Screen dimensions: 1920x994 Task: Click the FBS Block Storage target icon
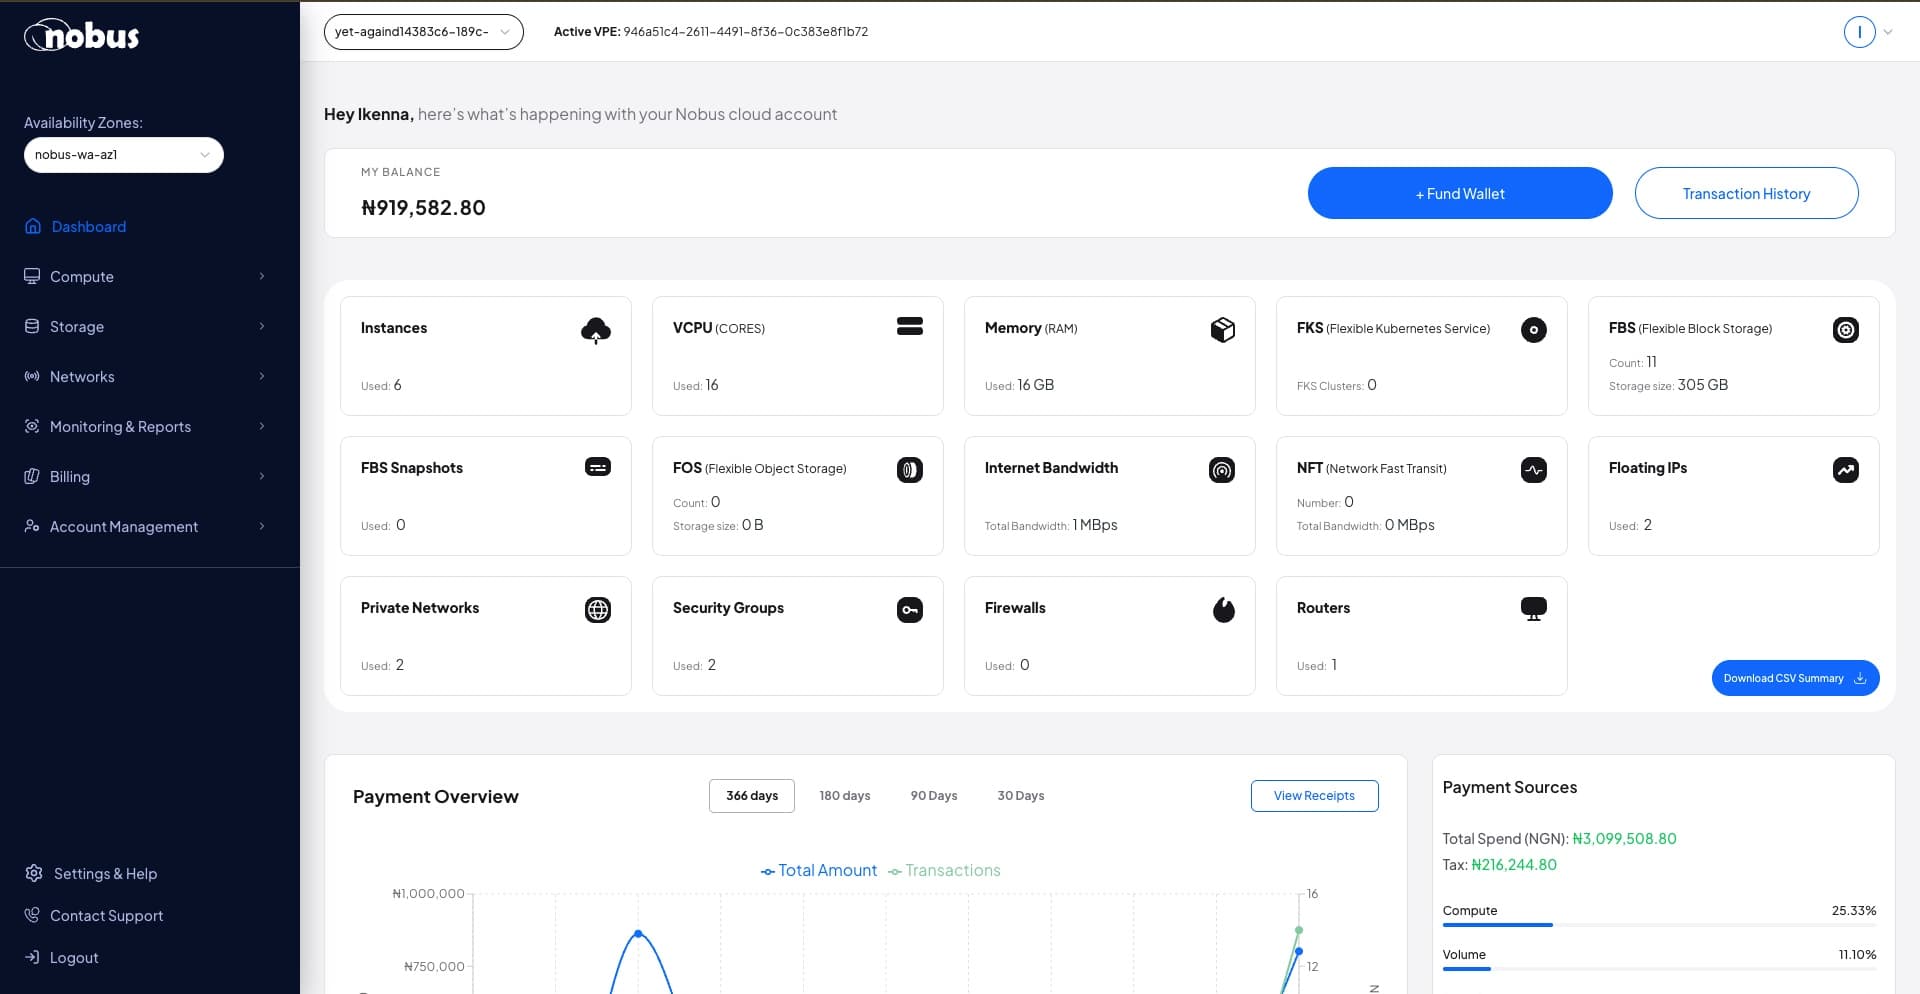tap(1846, 329)
